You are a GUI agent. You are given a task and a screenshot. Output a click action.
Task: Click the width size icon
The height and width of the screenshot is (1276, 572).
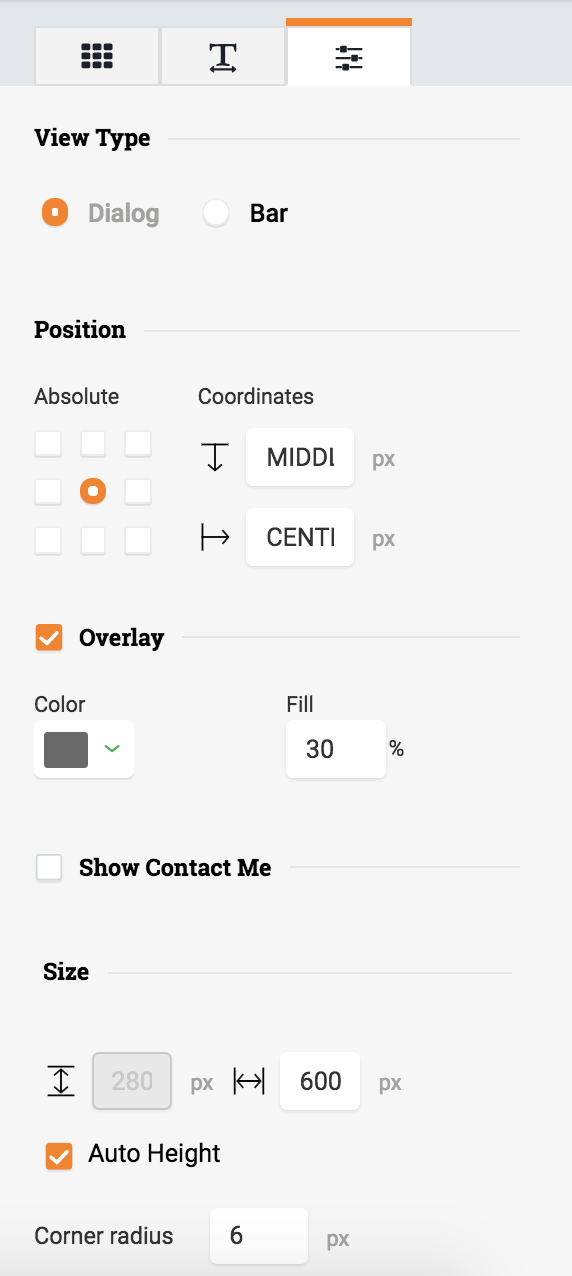pos(249,1081)
